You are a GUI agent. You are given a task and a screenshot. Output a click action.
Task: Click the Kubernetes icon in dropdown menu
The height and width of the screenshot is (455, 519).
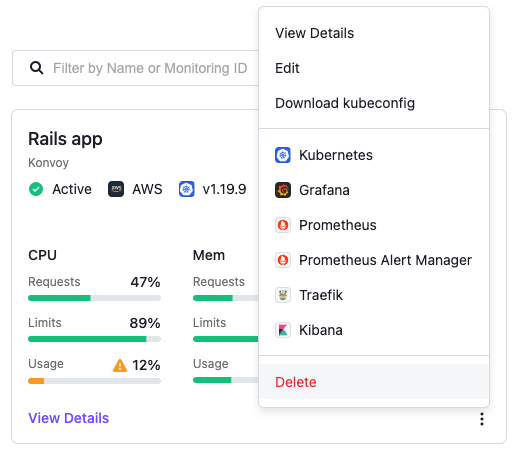pyautogui.click(x=283, y=155)
